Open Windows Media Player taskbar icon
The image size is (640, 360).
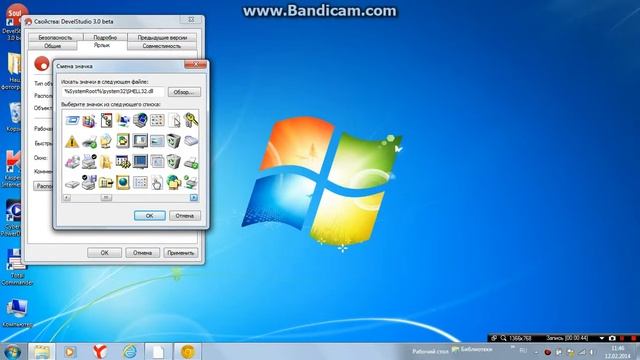tap(70, 351)
